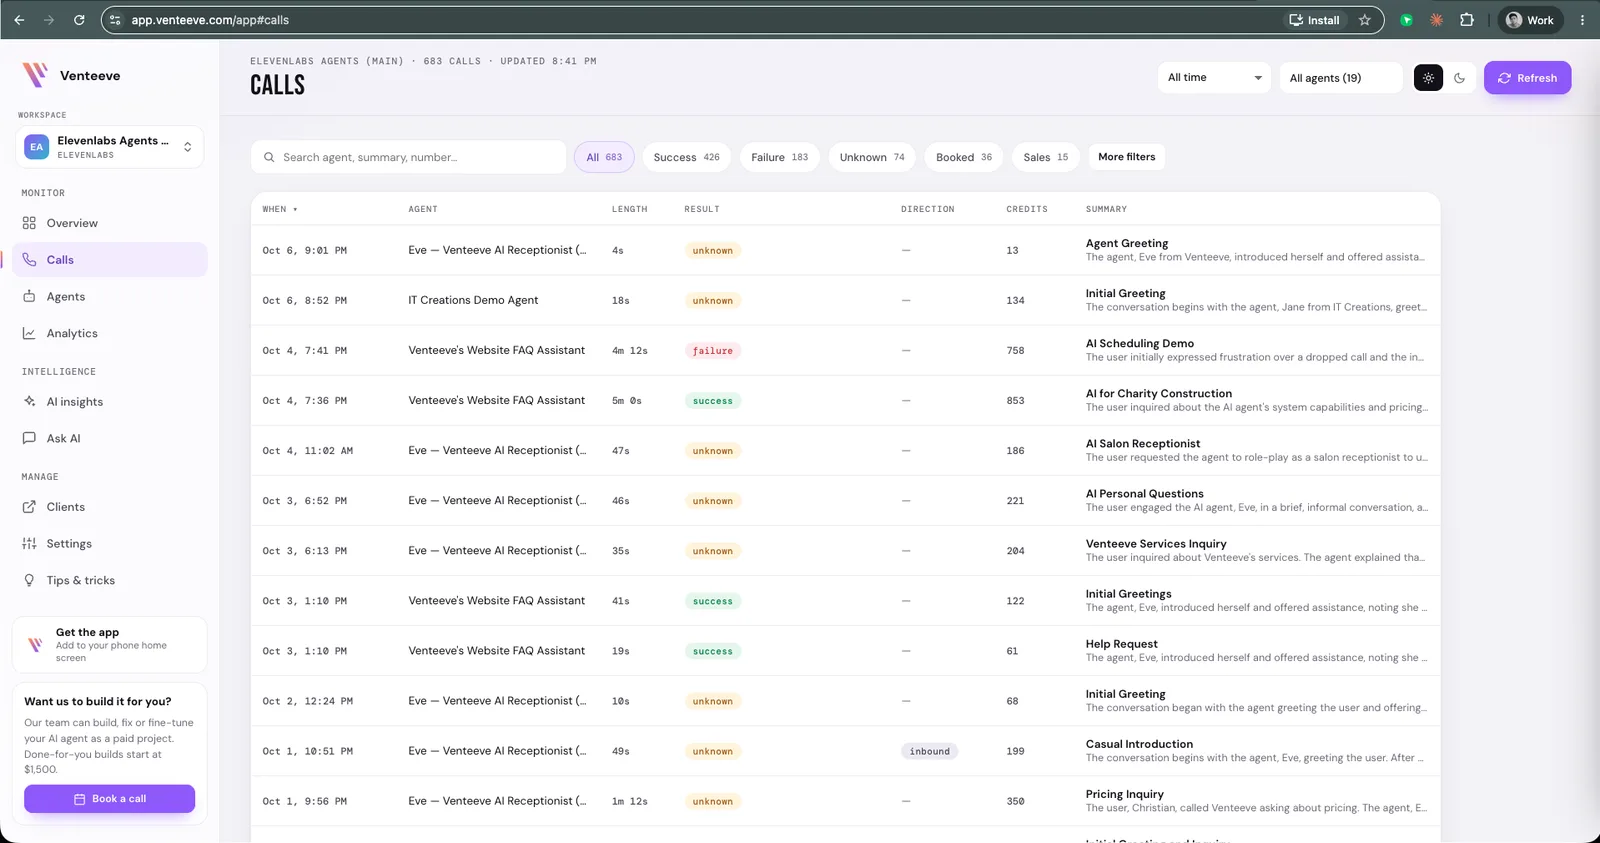The width and height of the screenshot is (1600, 843).
Task: Click the Book a call button
Action: click(x=110, y=799)
